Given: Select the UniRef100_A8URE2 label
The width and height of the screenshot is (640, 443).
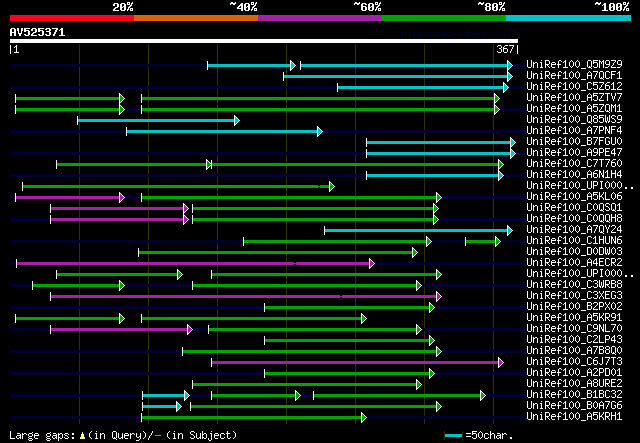Looking at the screenshot, I should (574, 384).
